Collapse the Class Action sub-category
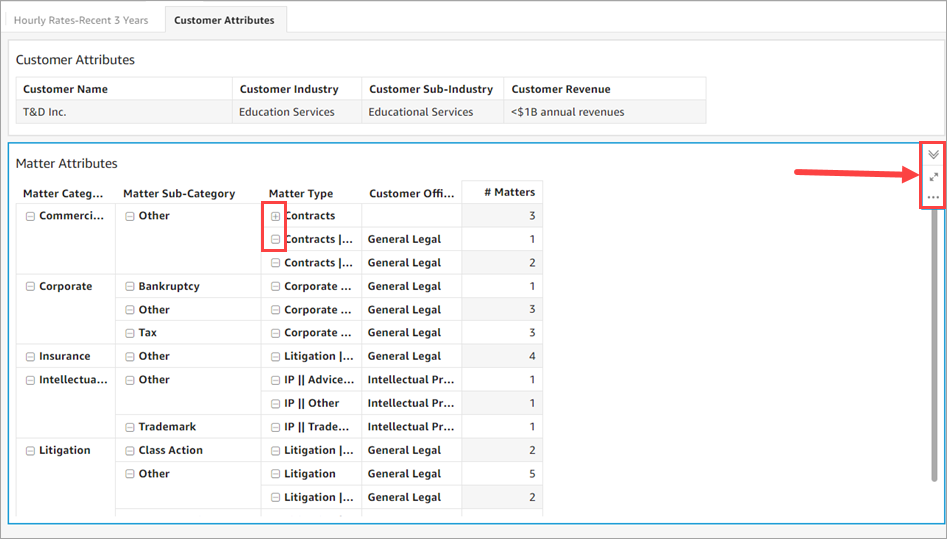Viewport: 947px width, 539px height. pos(130,451)
